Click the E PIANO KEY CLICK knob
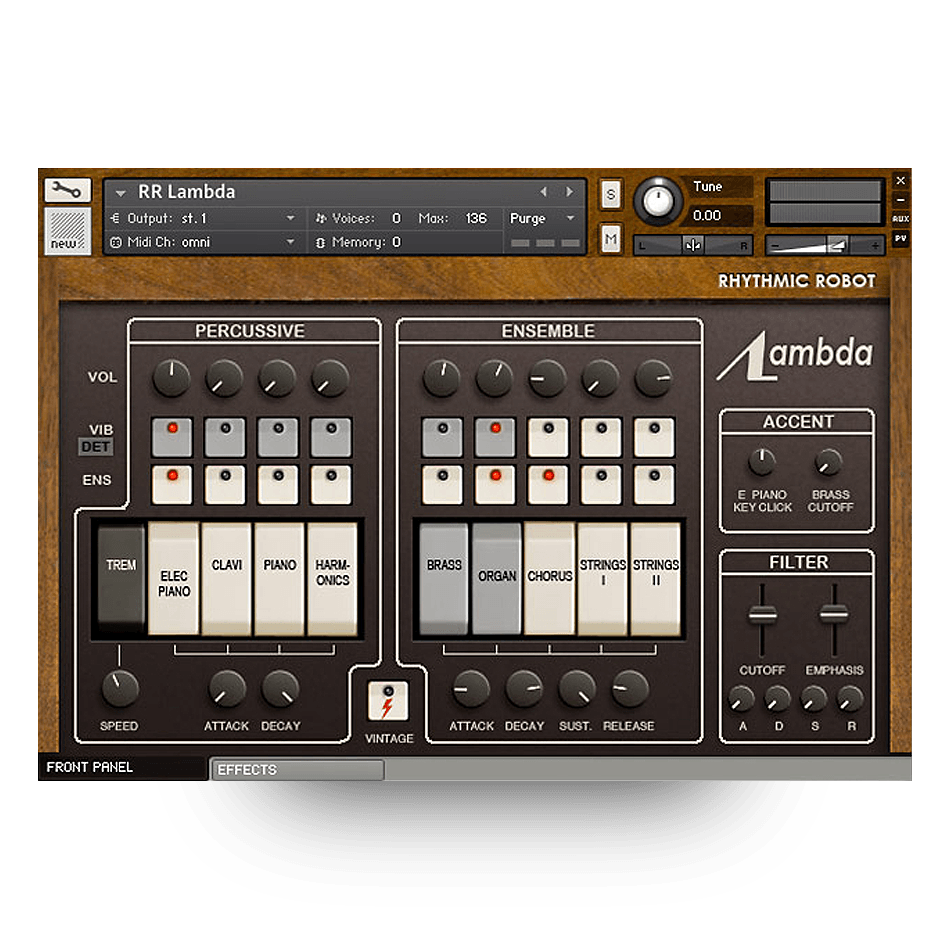Image resolution: width=950 pixels, height=950 pixels. [762, 462]
